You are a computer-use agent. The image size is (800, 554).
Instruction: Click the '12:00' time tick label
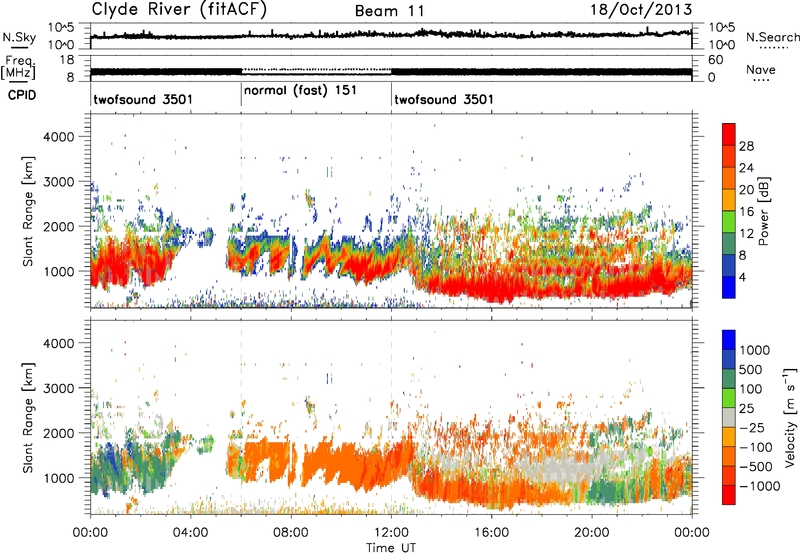(x=391, y=532)
